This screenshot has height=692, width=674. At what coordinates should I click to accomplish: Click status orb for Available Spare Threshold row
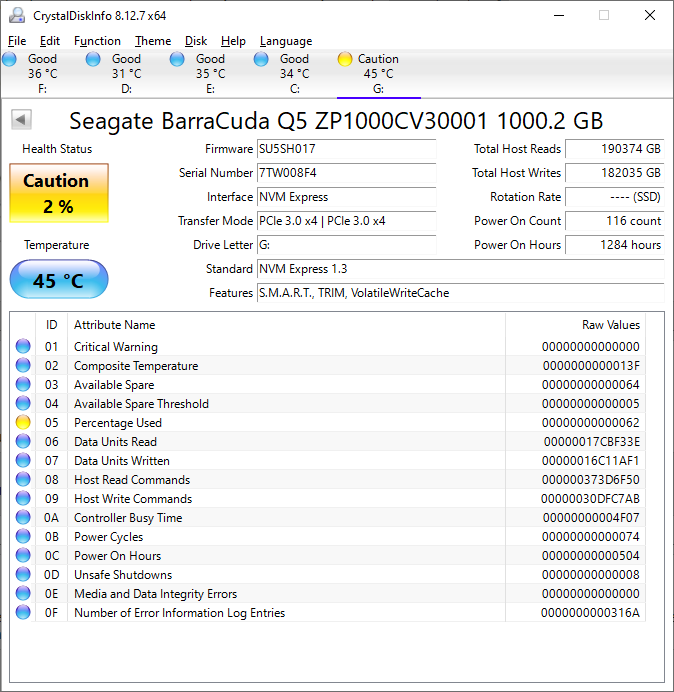[23, 403]
